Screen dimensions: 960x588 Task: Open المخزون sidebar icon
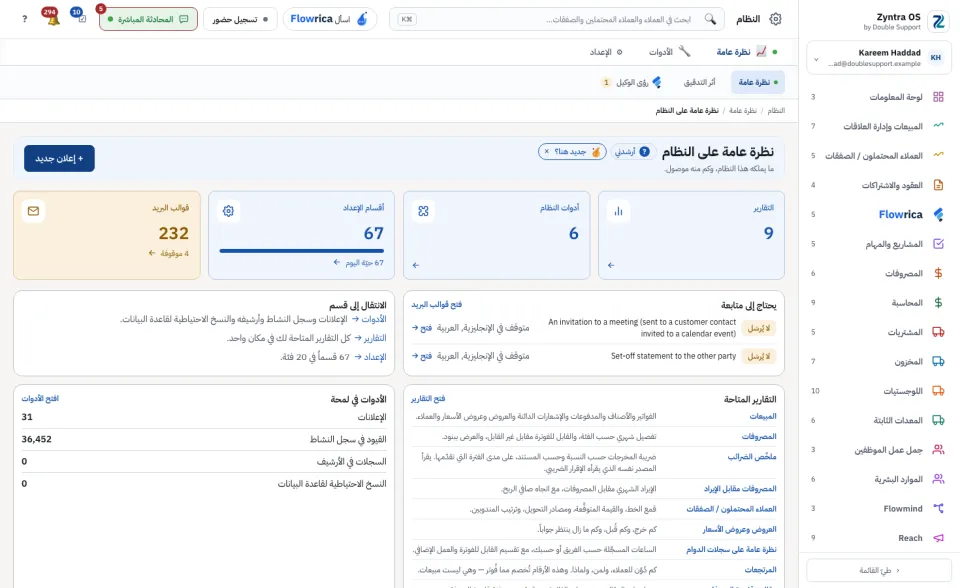pos(938,361)
